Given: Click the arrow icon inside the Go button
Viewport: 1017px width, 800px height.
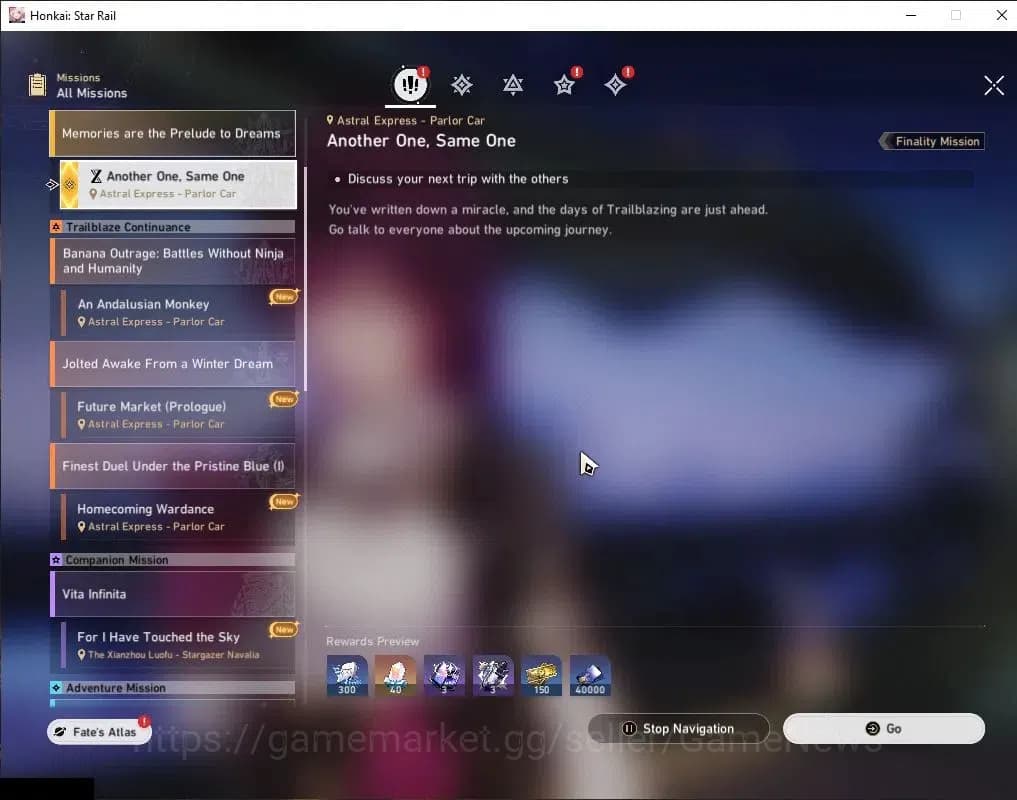Looking at the screenshot, I should 872,729.
